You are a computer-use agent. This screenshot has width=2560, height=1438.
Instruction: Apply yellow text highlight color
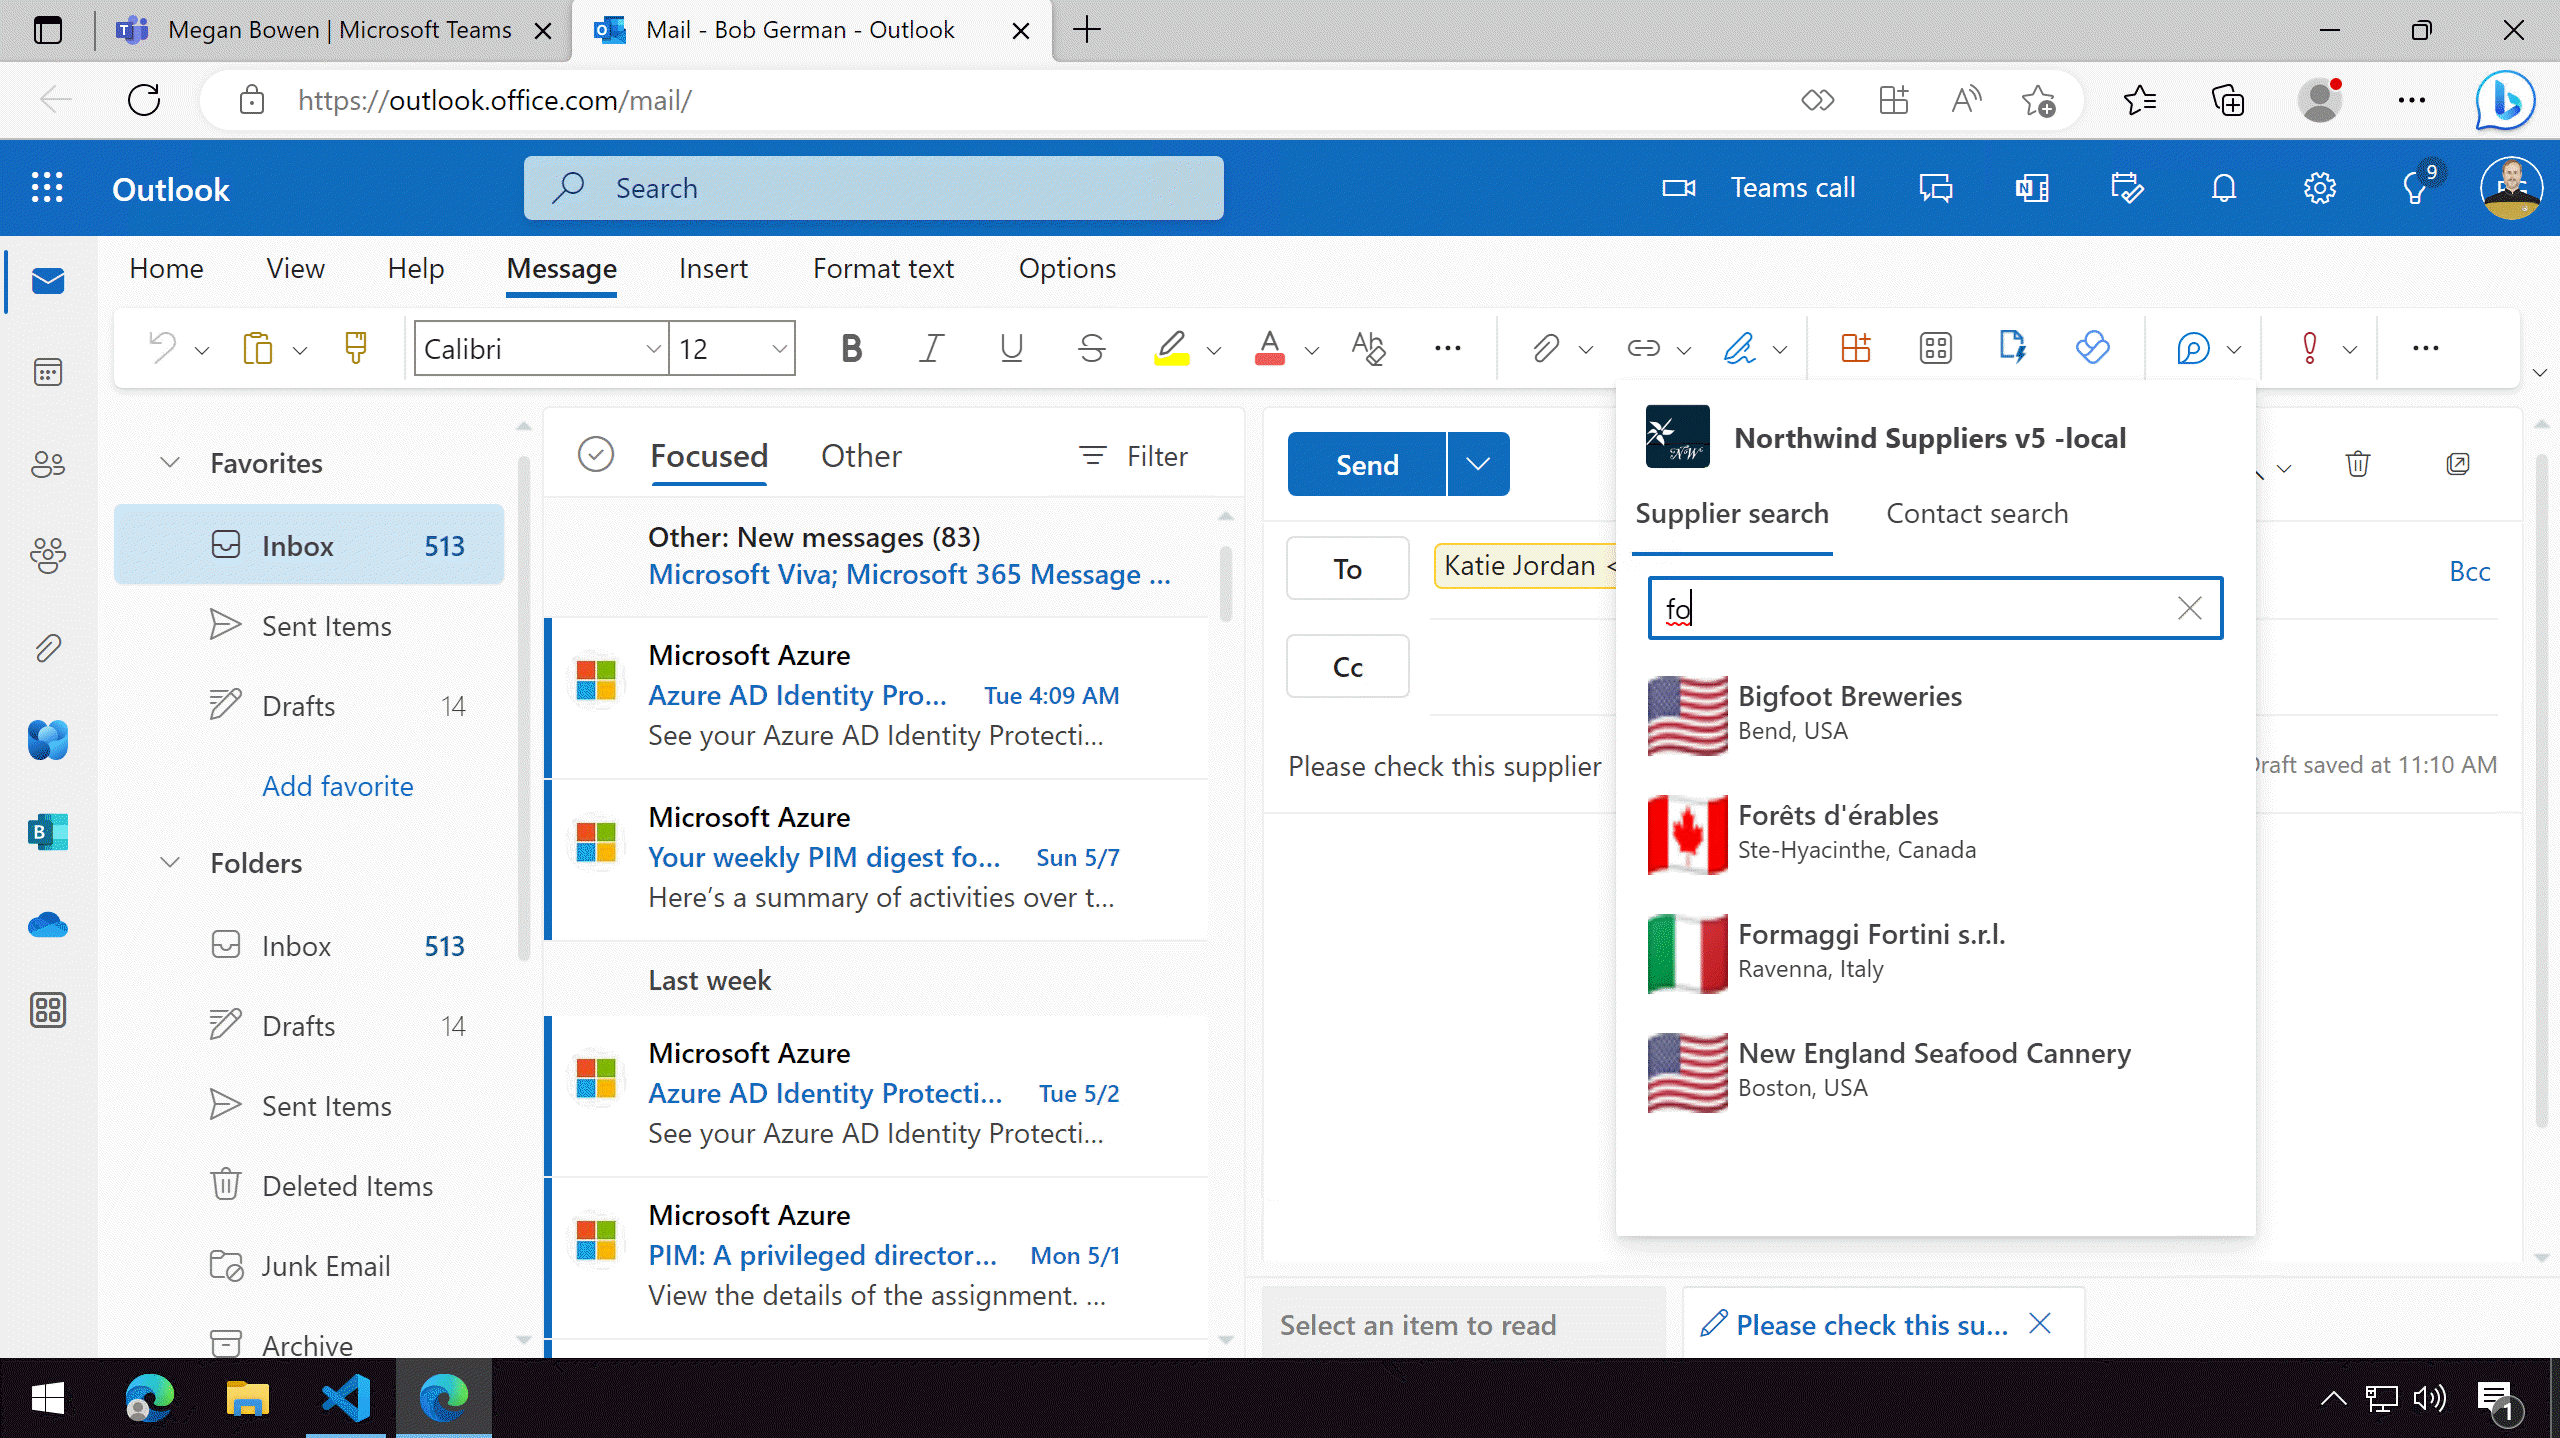[x=1171, y=348]
